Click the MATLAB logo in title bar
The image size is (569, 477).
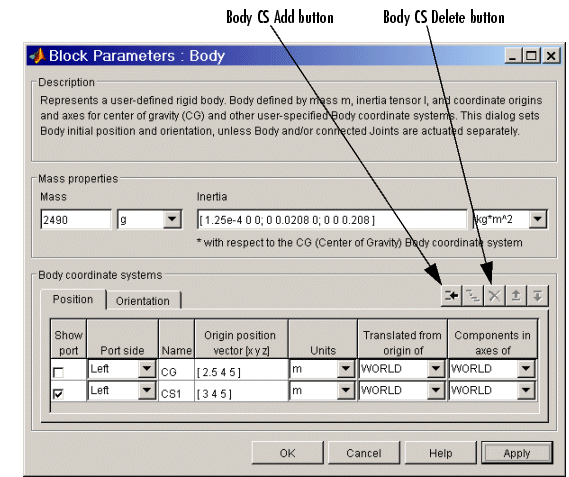37,56
